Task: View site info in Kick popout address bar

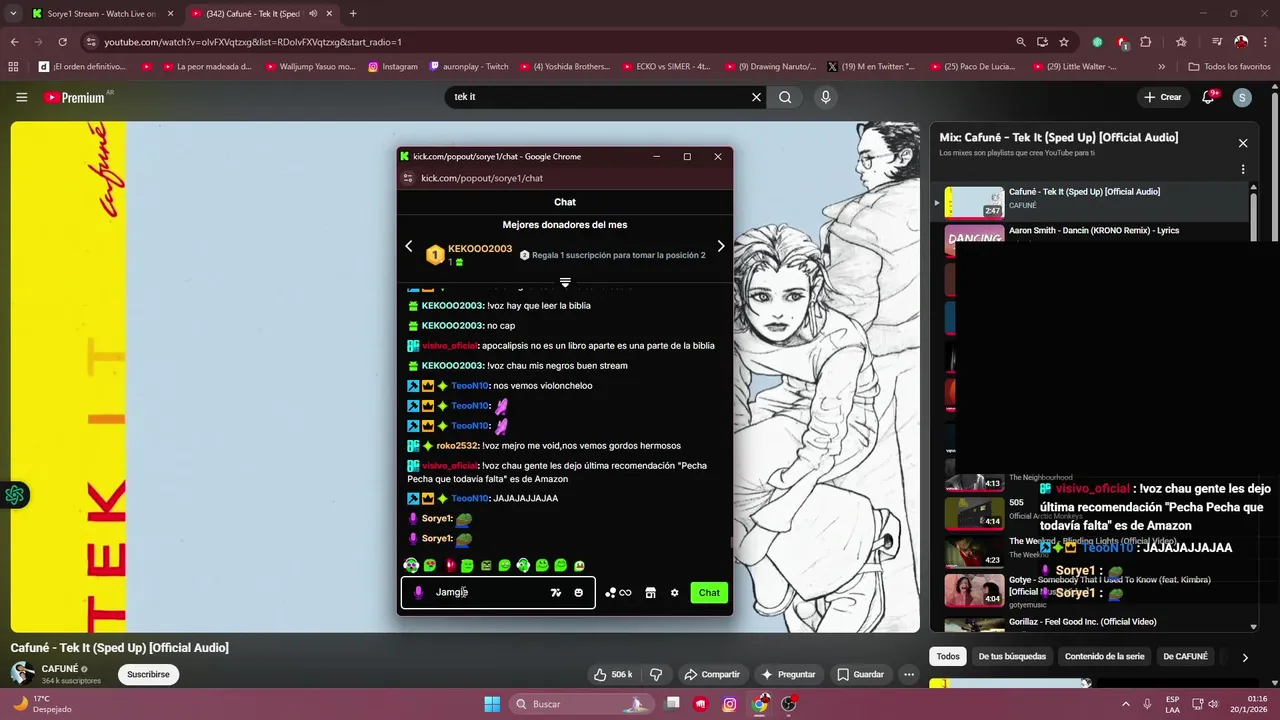Action: tap(408, 178)
